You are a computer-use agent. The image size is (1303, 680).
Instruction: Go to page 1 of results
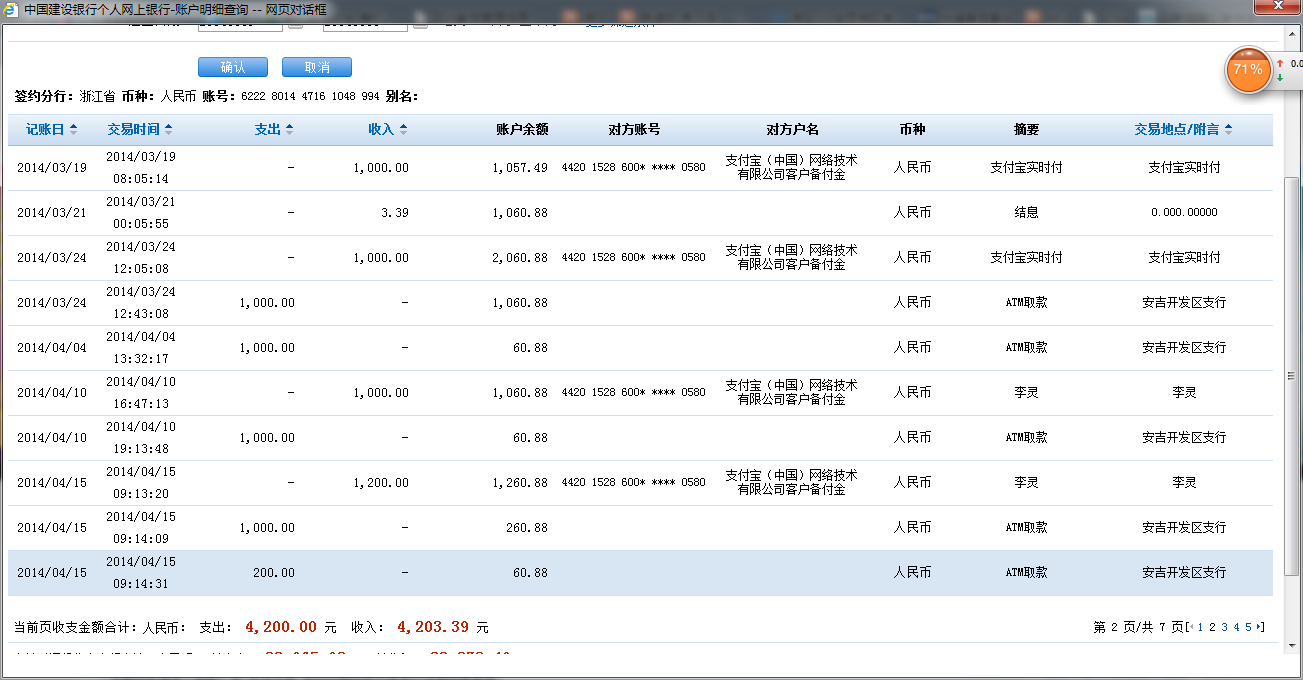pyautogui.click(x=1200, y=627)
